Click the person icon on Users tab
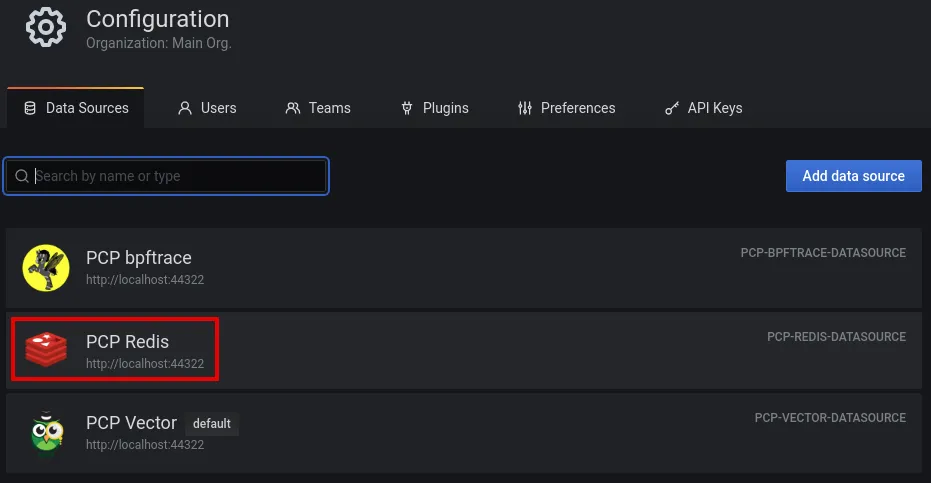This screenshot has height=483, width=931. [185, 108]
